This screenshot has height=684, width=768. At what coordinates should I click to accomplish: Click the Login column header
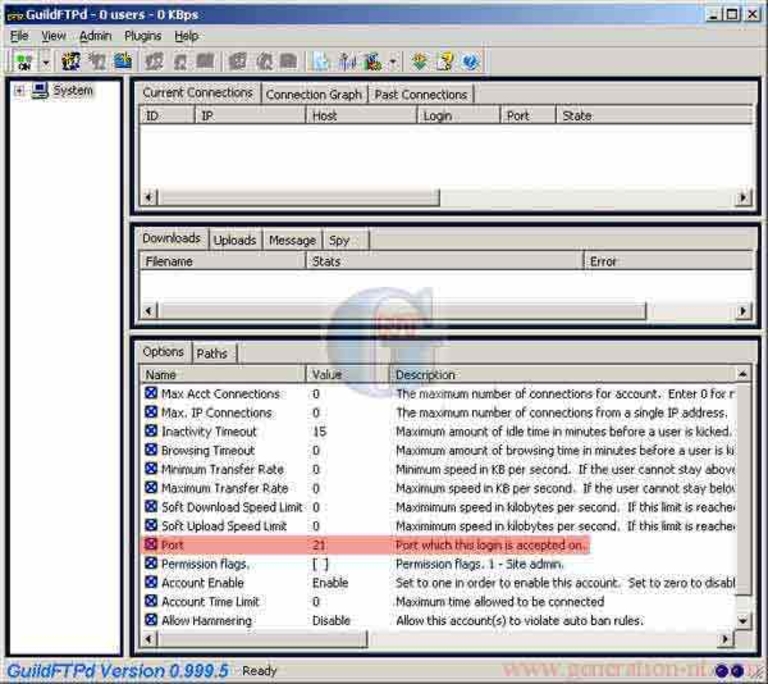pos(458,116)
